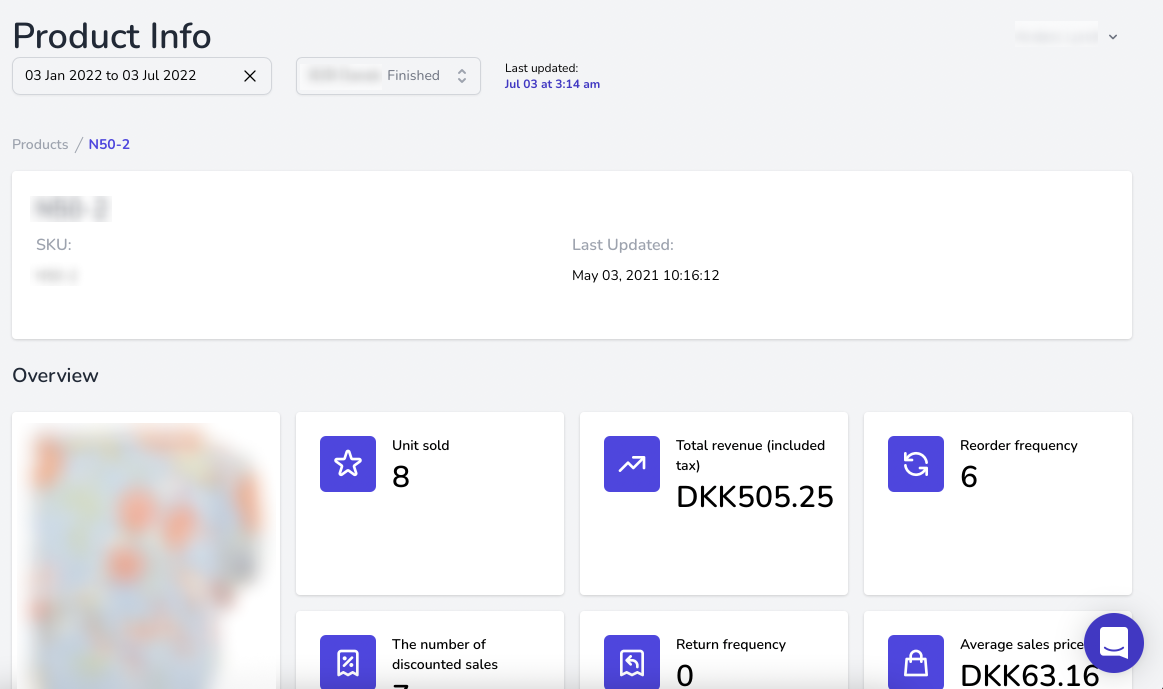Click the discount receipt icon

click(x=348, y=662)
